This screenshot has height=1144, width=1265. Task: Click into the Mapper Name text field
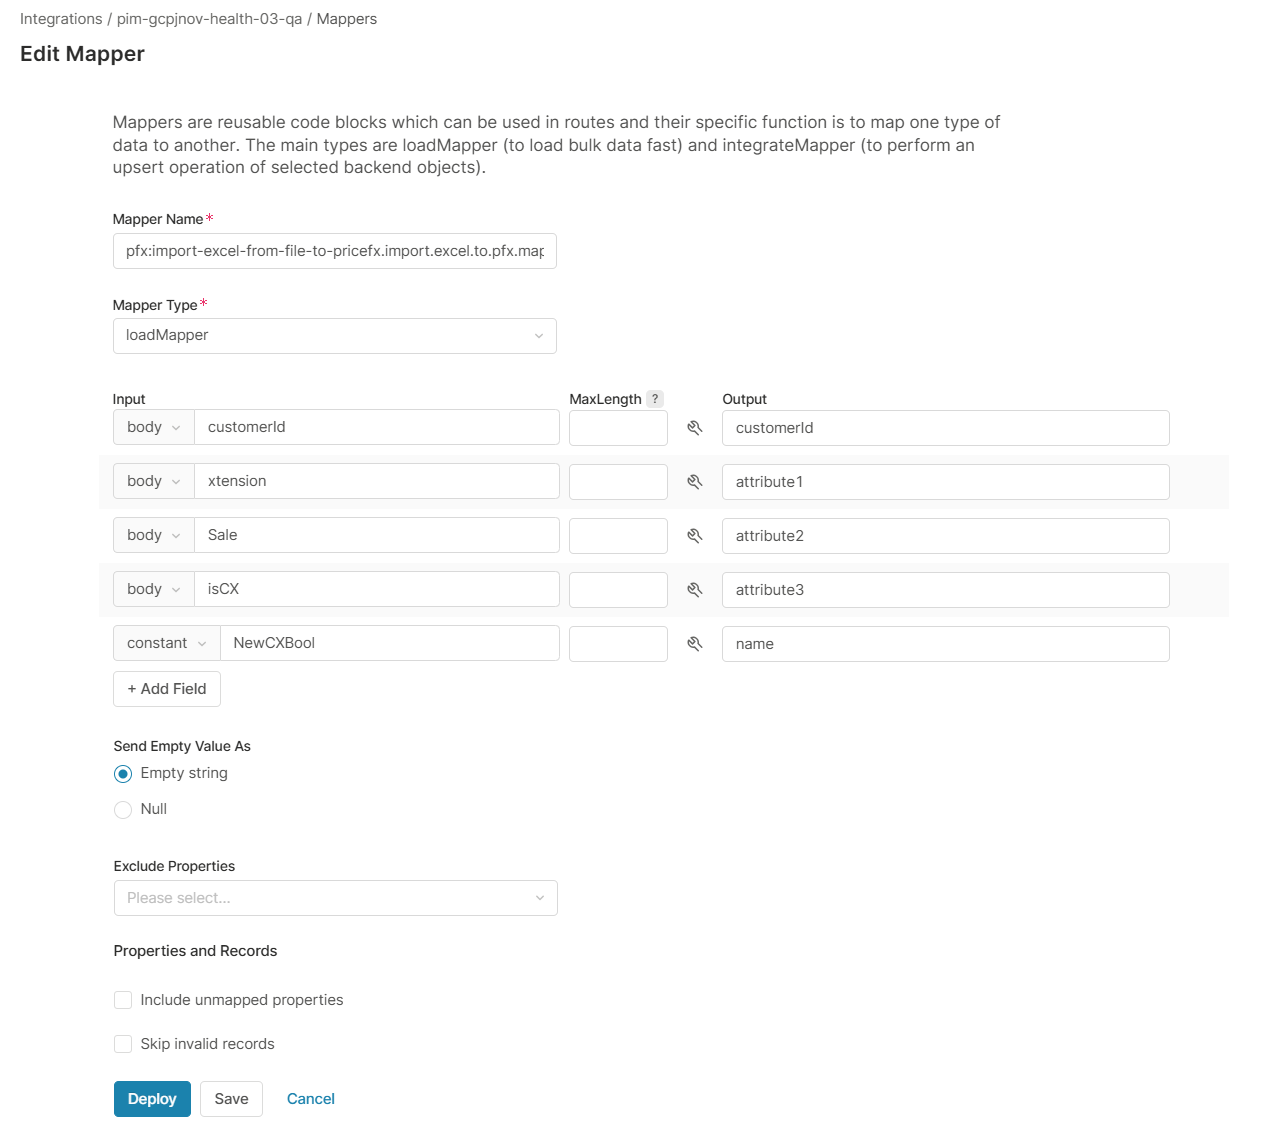coord(334,251)
